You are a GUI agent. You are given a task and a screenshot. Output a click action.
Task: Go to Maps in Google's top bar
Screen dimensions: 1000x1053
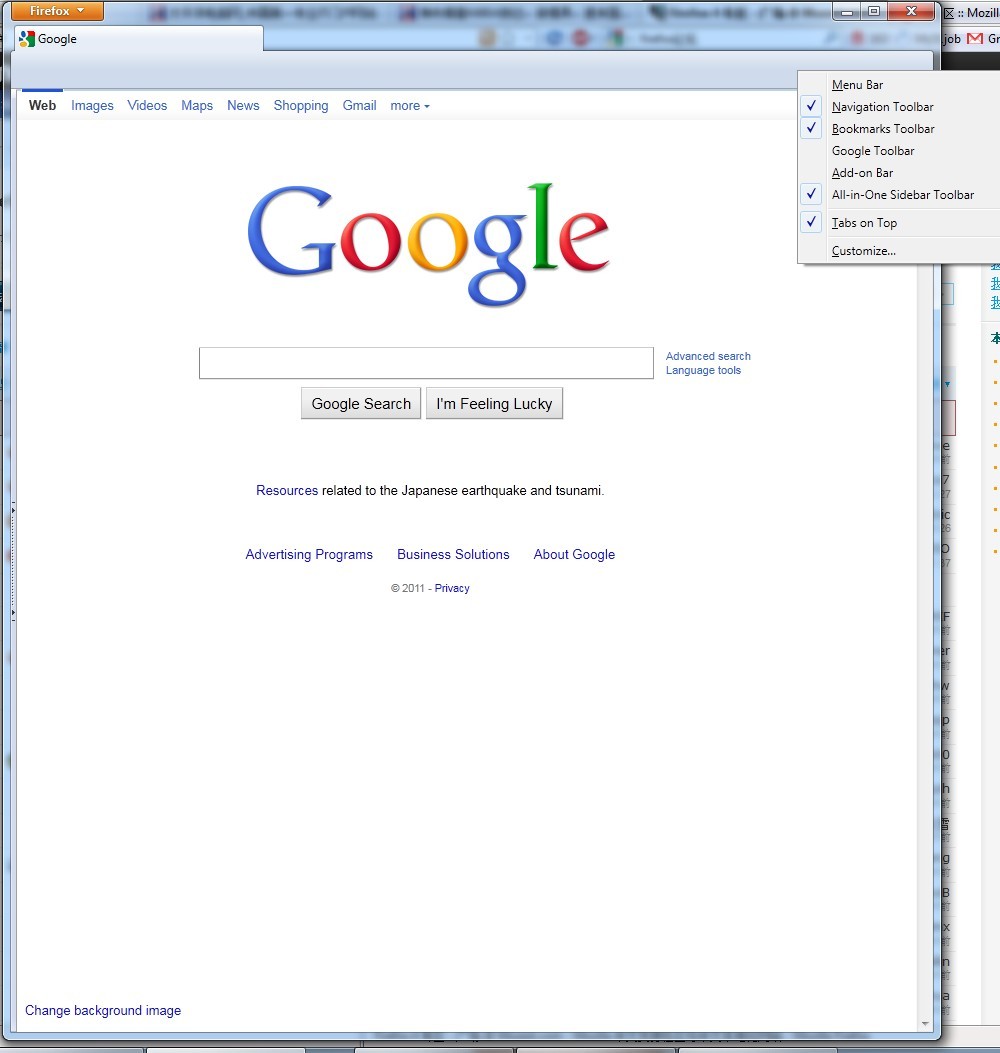pos(197,105)
